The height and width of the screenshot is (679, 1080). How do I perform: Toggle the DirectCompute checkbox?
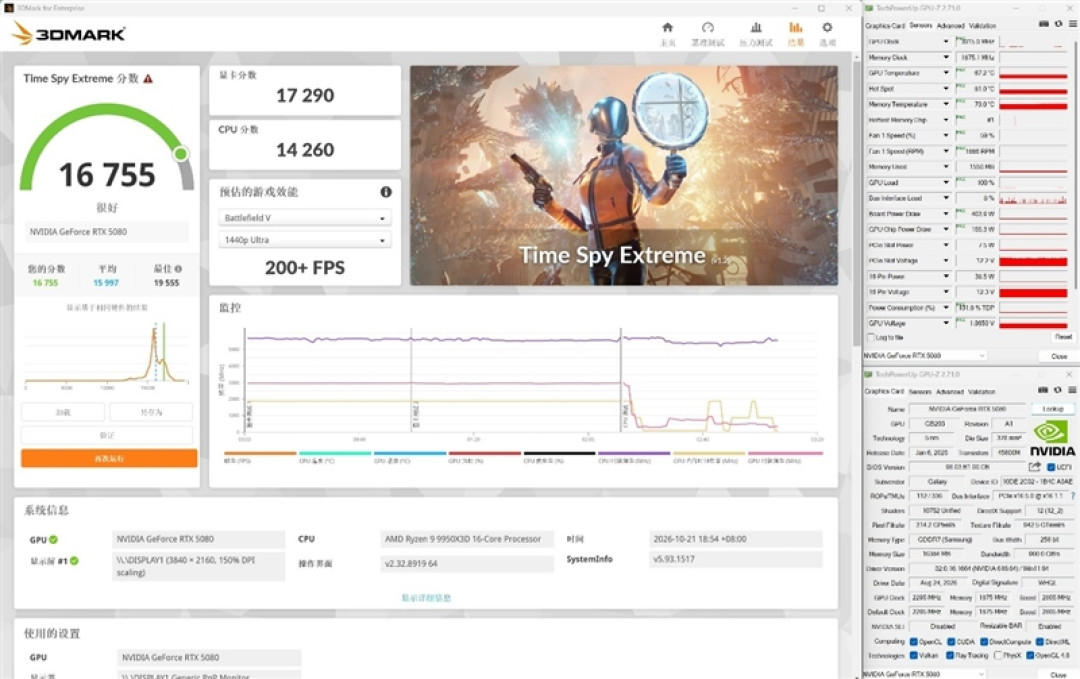click(x=984, y=642)
